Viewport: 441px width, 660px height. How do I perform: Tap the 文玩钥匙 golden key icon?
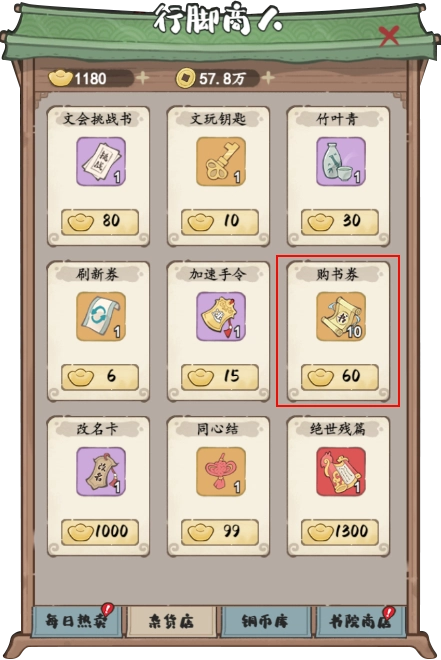point(221,161)
